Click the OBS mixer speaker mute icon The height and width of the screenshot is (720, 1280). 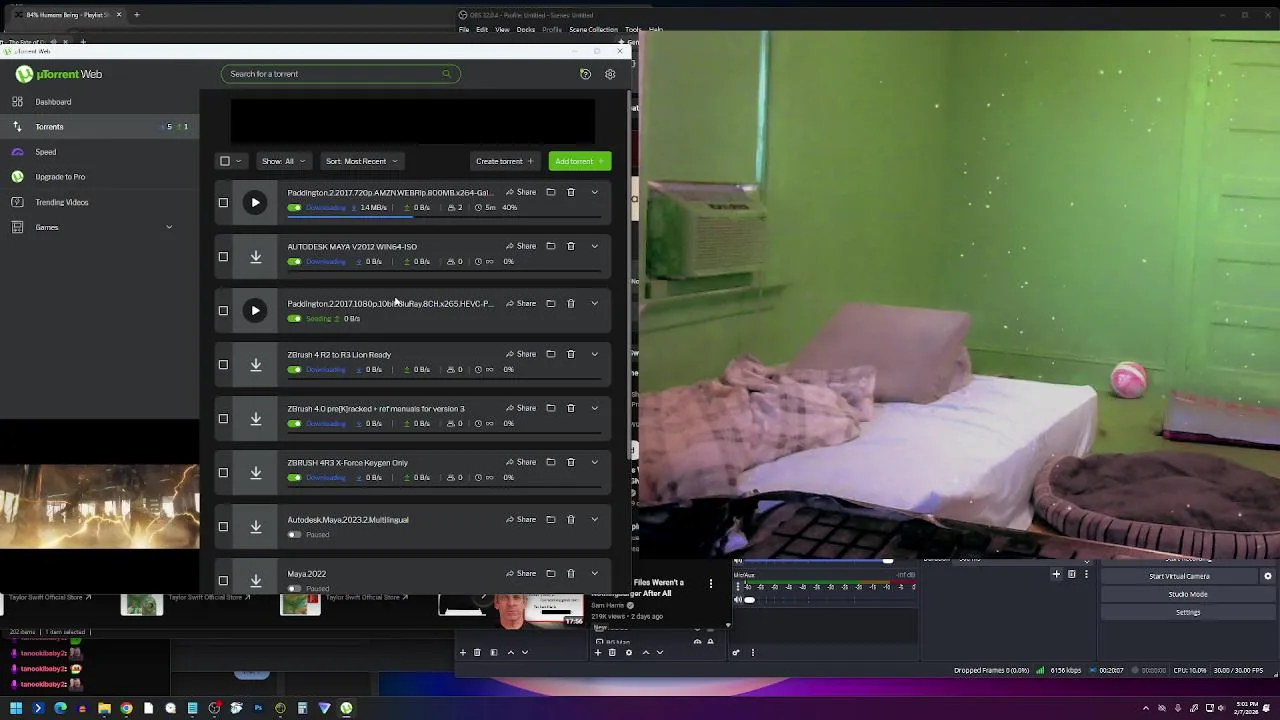point(738,600)
